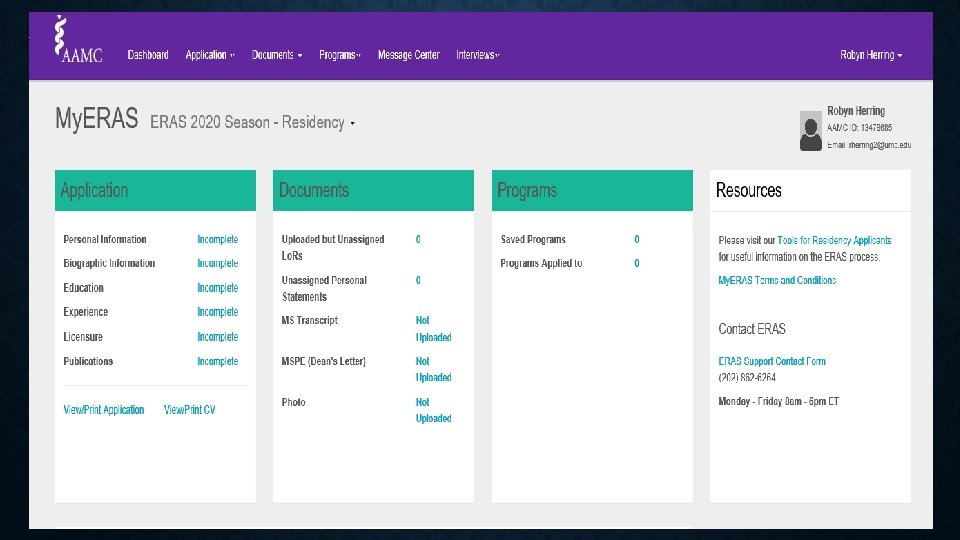Click the Unassigned Personal Statements count
The width and height of the screenshot is (960, 540).
click(x=418, y=280)
